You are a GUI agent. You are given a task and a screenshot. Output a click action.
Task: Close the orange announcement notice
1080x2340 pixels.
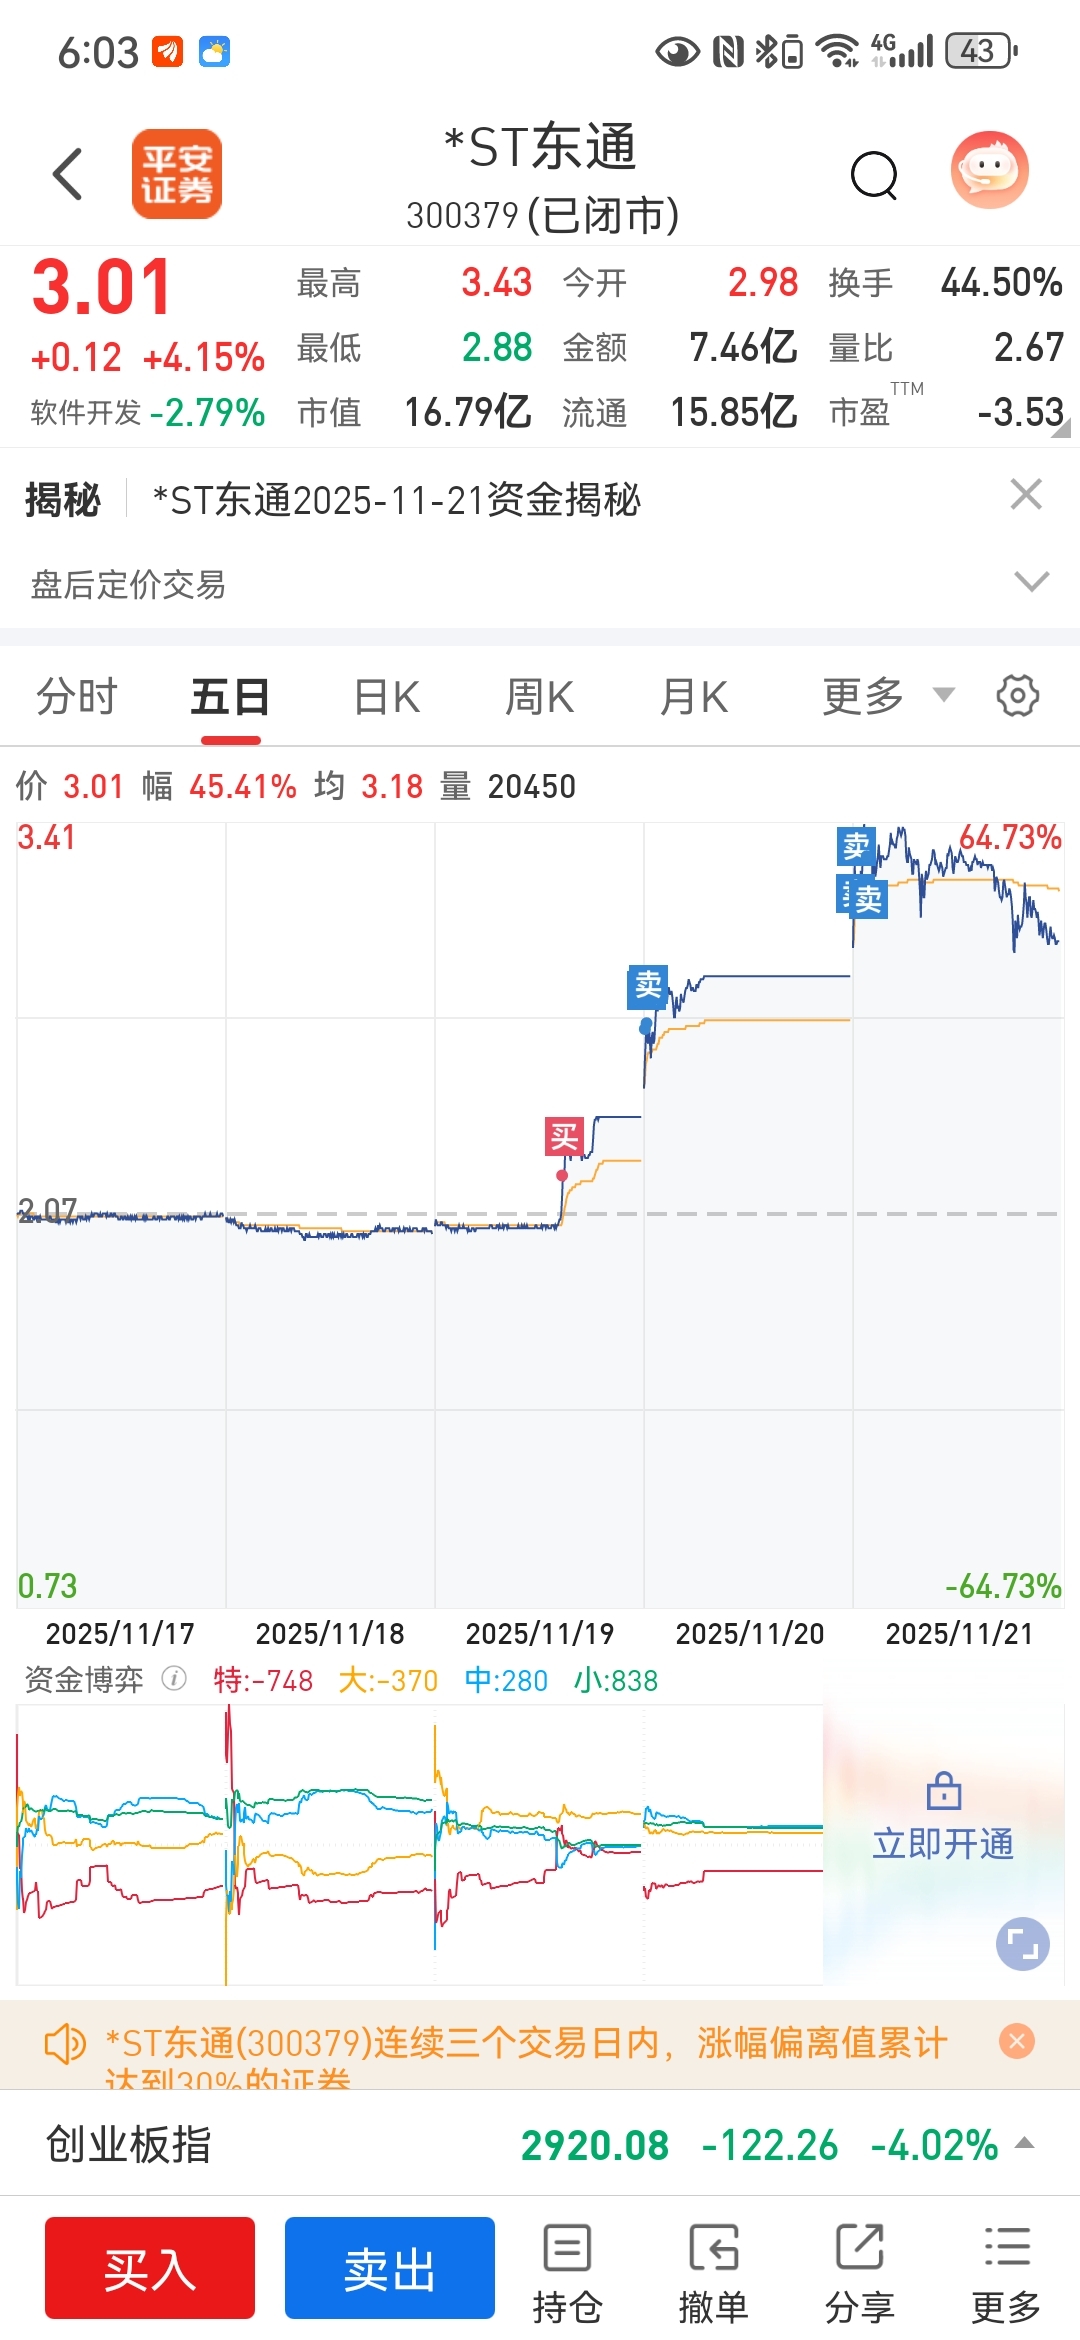pyautogui.click(x=1017, y=2041)
